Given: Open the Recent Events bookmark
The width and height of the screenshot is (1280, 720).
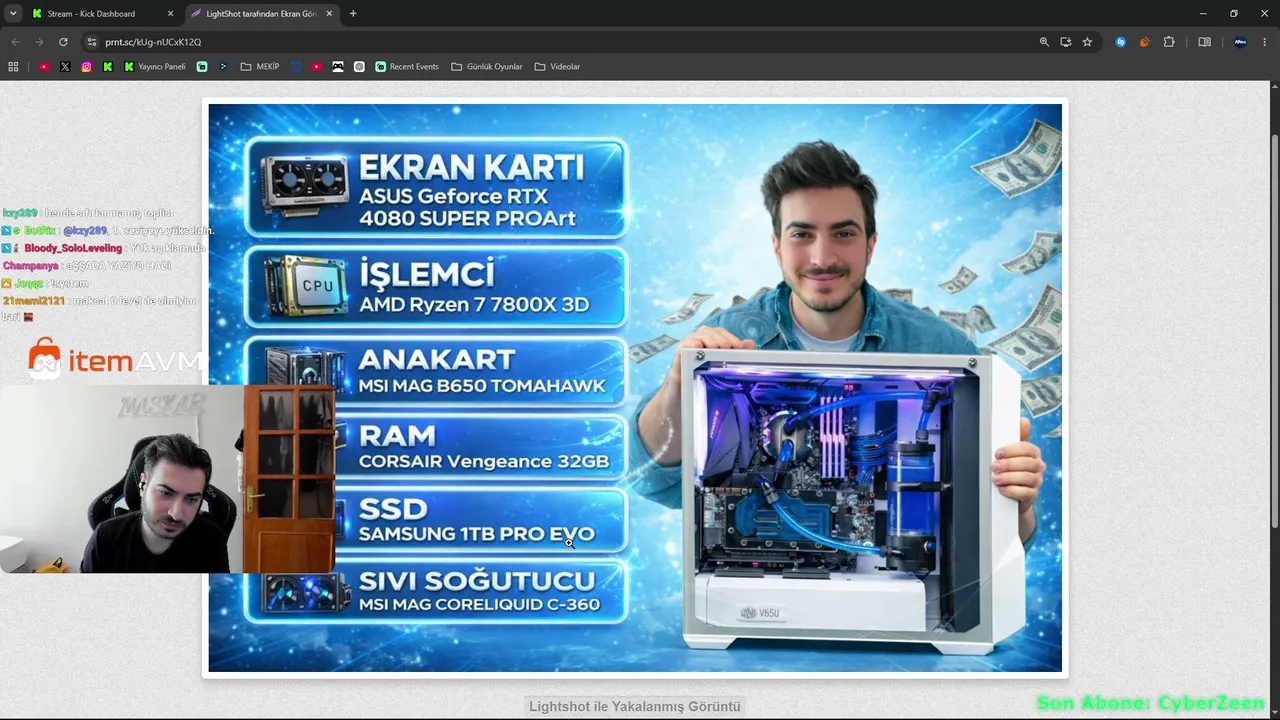Looking at the screenshot, I should click(x=407, y=67).
